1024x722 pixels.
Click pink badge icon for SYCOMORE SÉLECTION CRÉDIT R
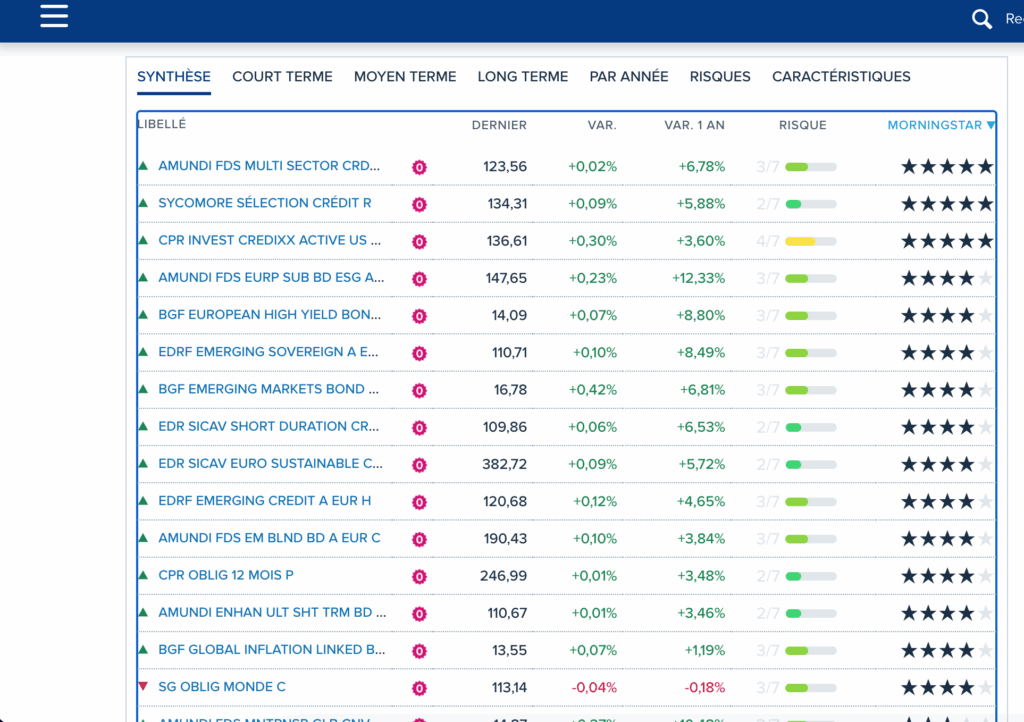419,204
